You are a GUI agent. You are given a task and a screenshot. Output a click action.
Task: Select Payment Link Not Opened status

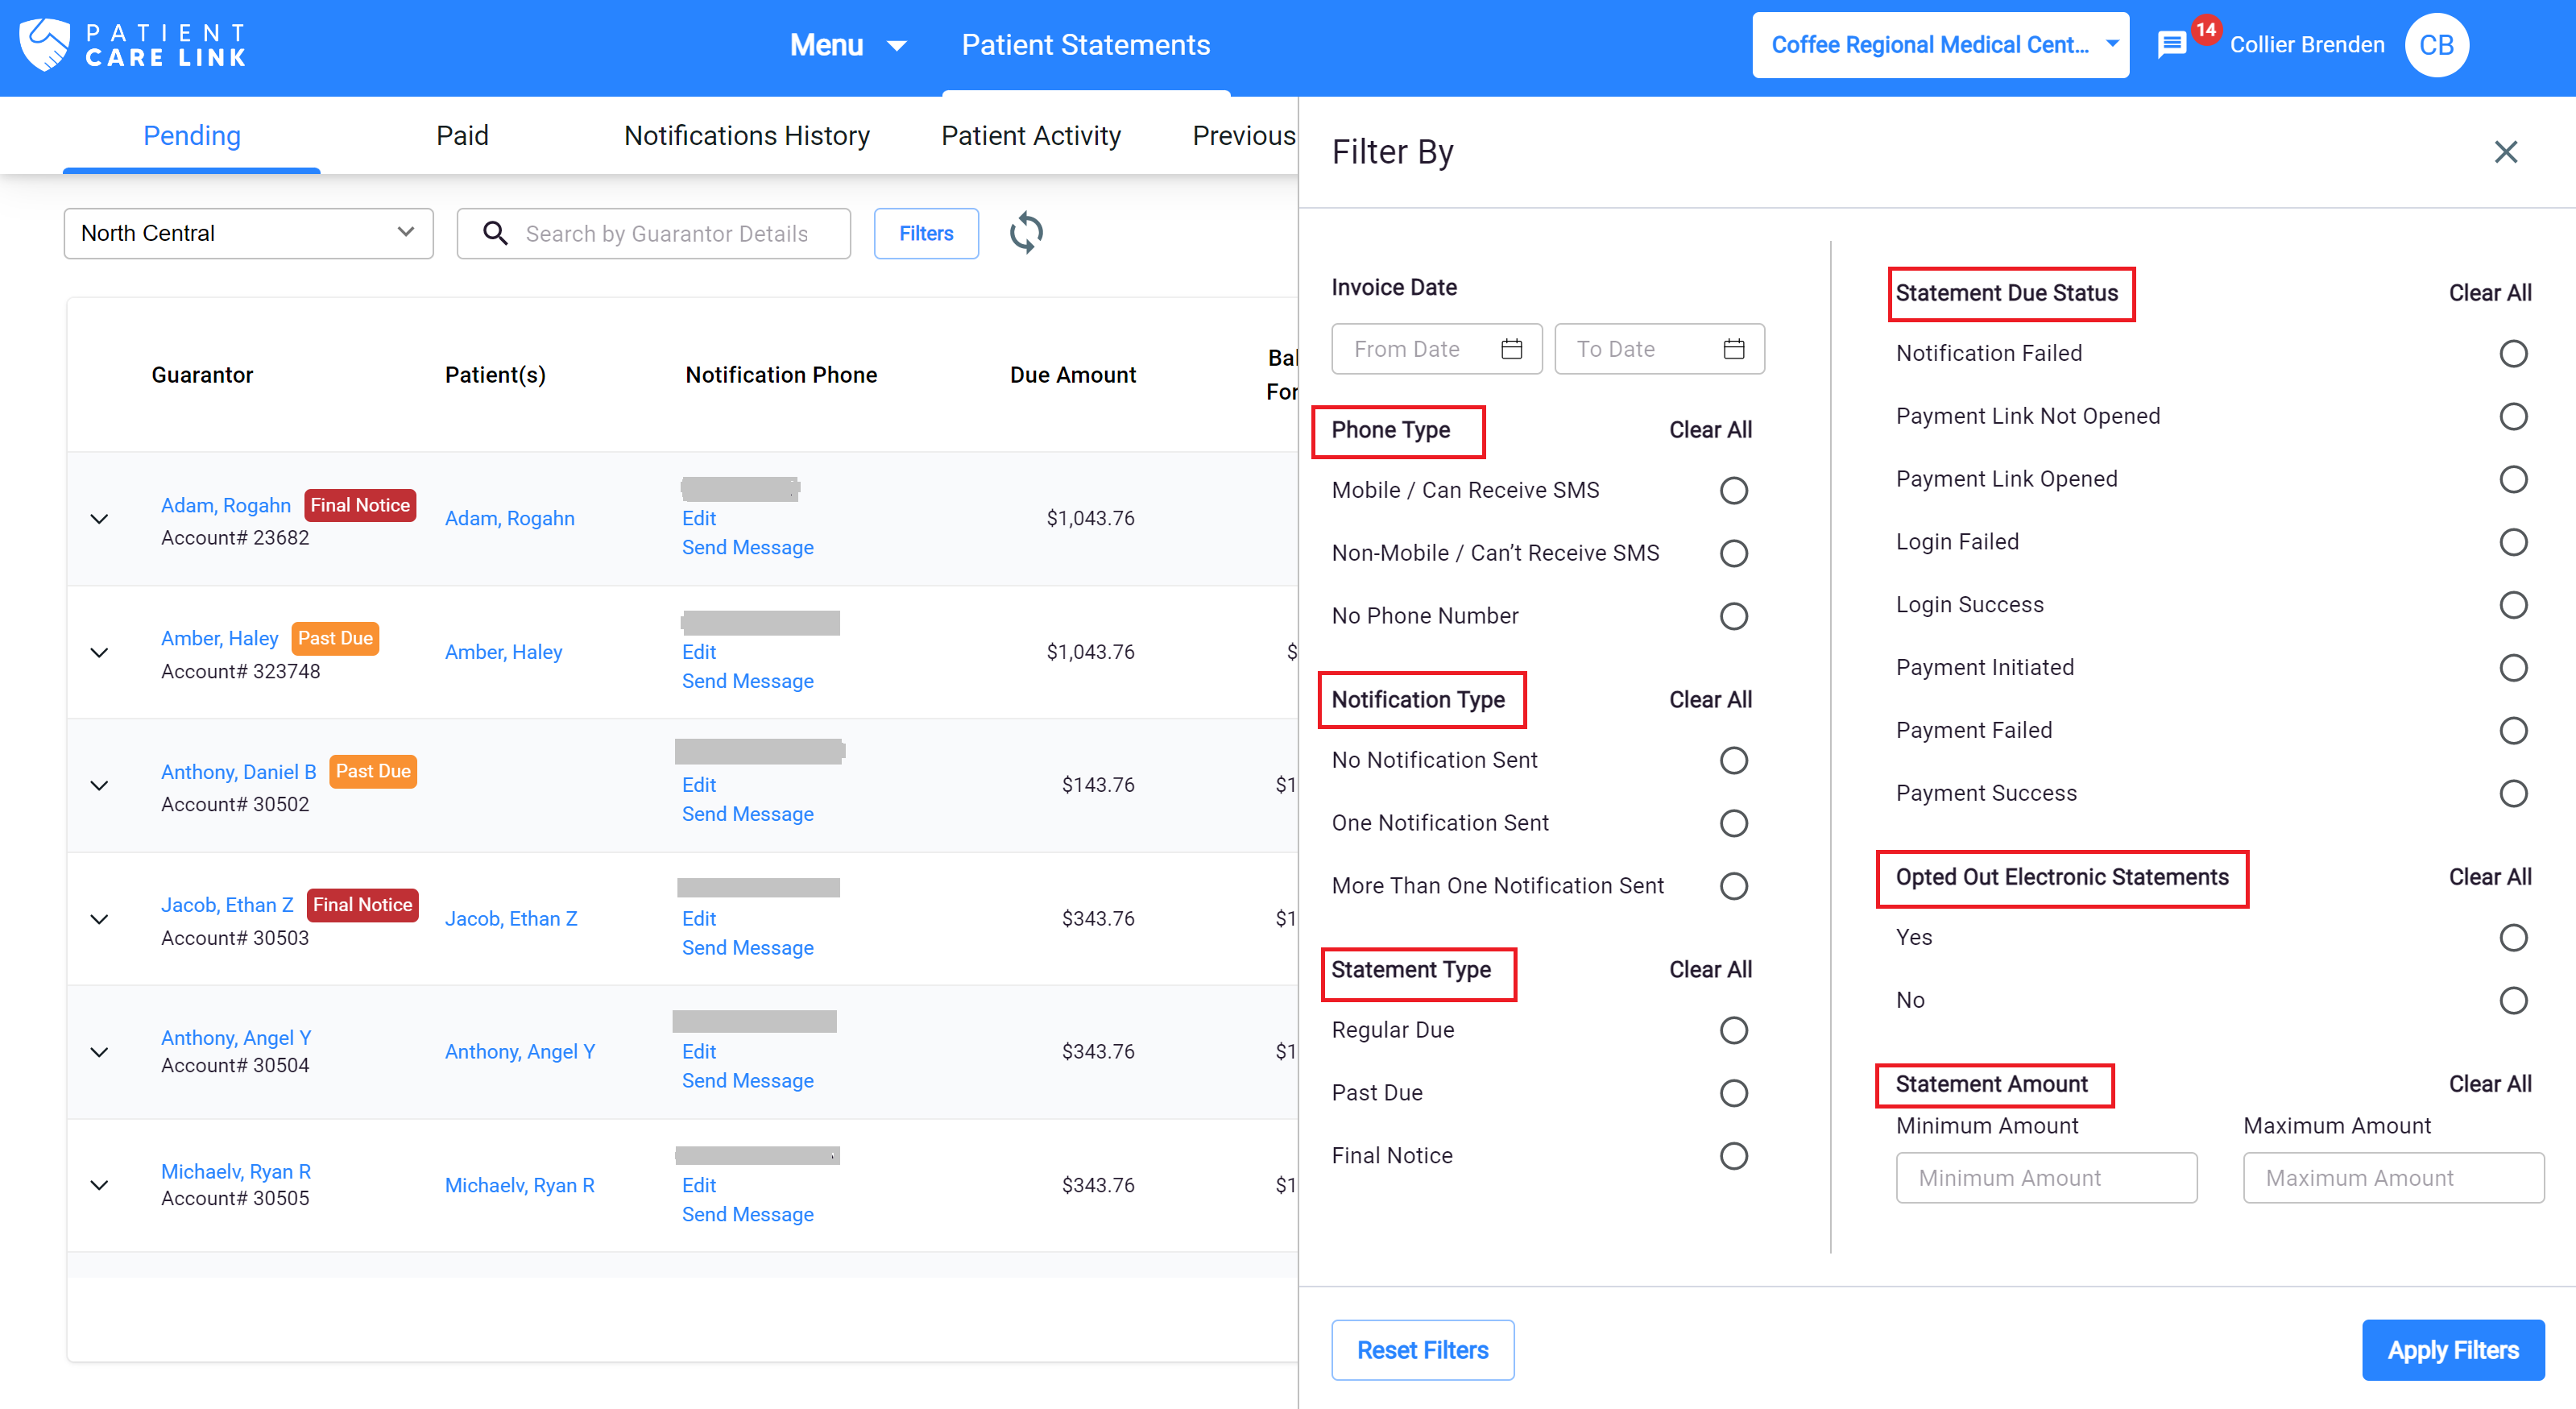2513,417
